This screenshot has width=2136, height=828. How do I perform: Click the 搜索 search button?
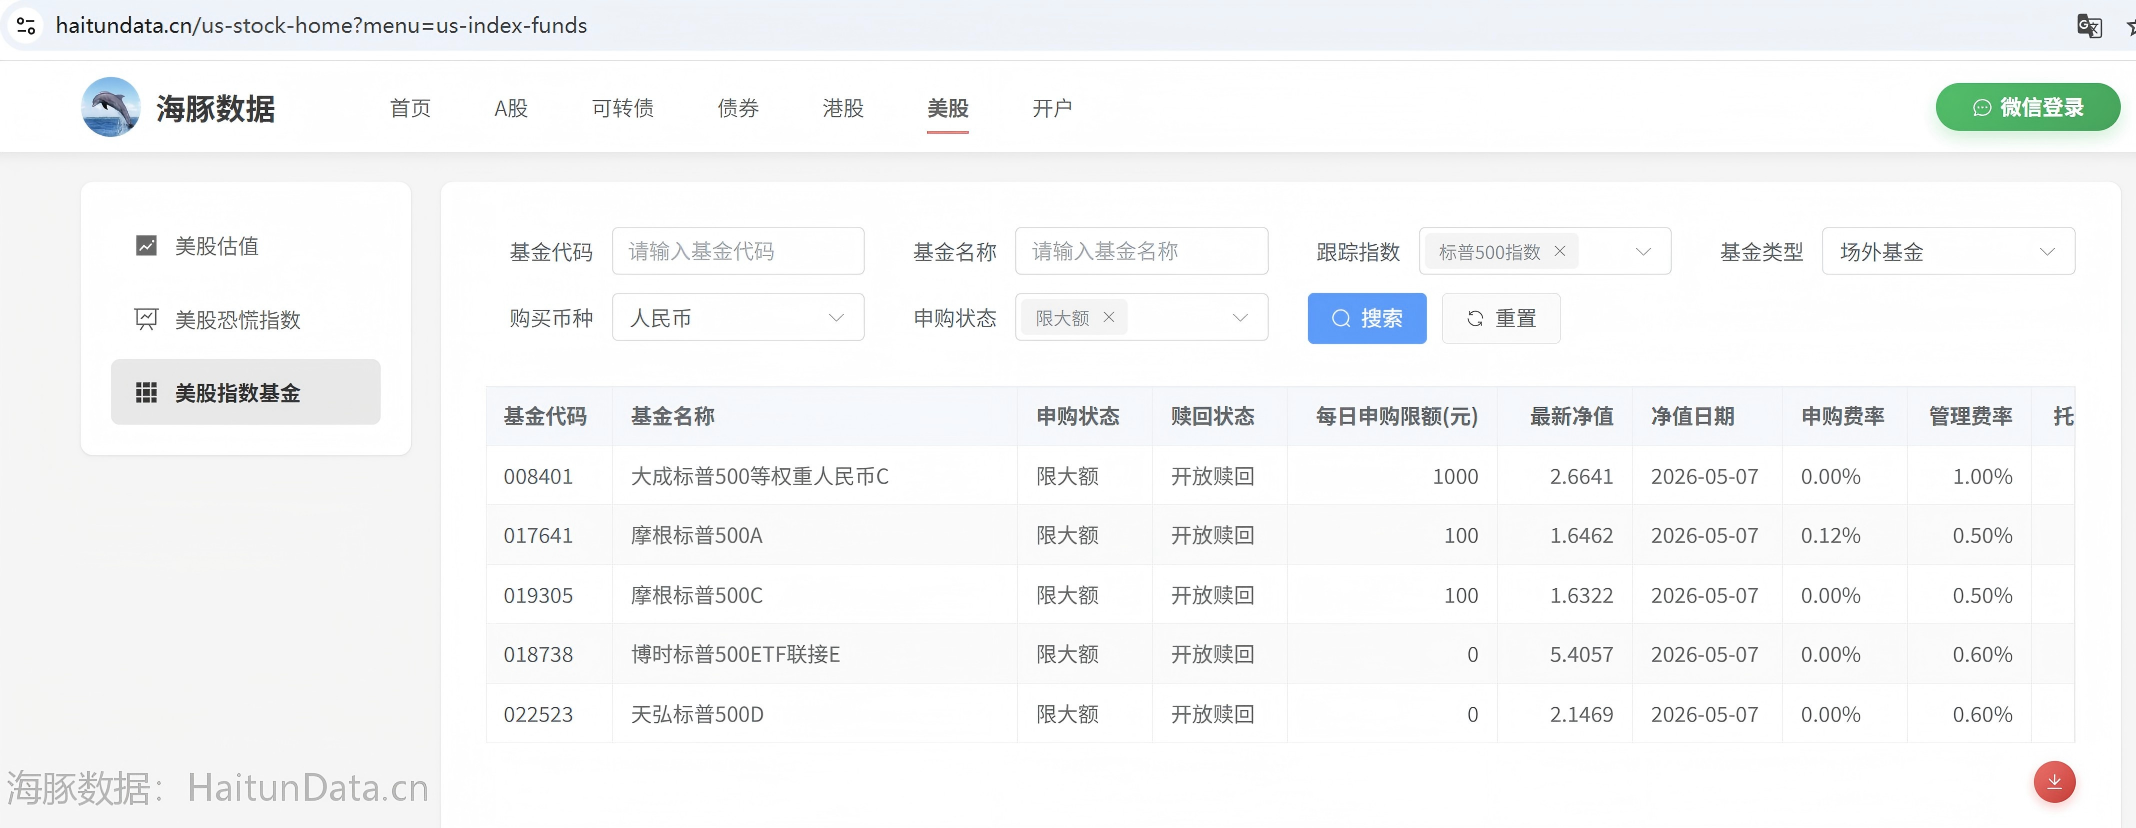coord(1367,318)
